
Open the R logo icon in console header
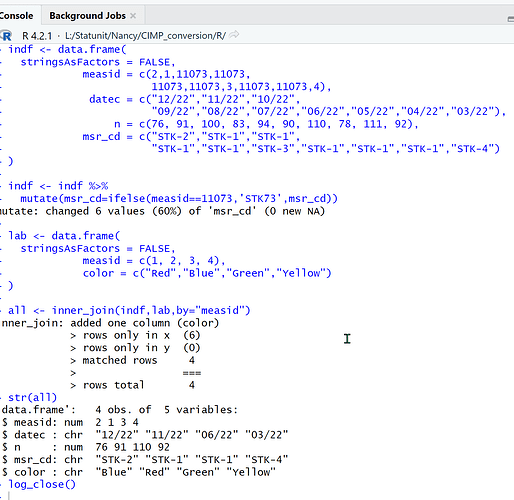pos(5,35)
